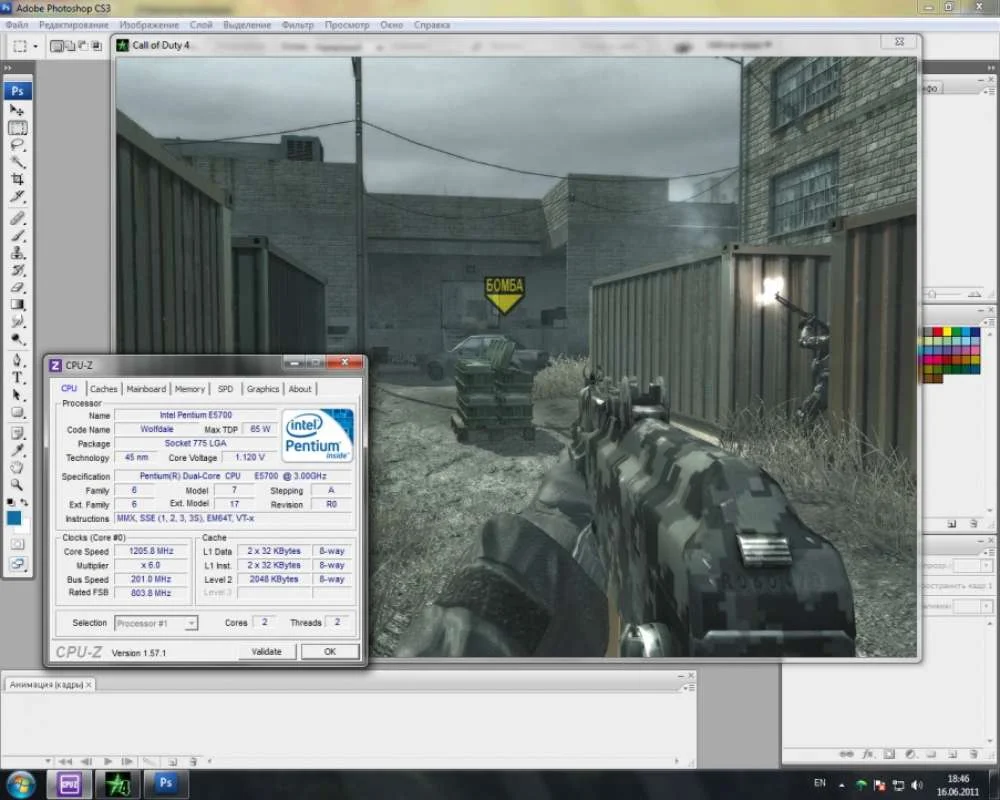Image resolution: width=1000 pixels, height=800 pixels.
Task: Collapse right panel dock double arrows
Action: tap(991, 68)
